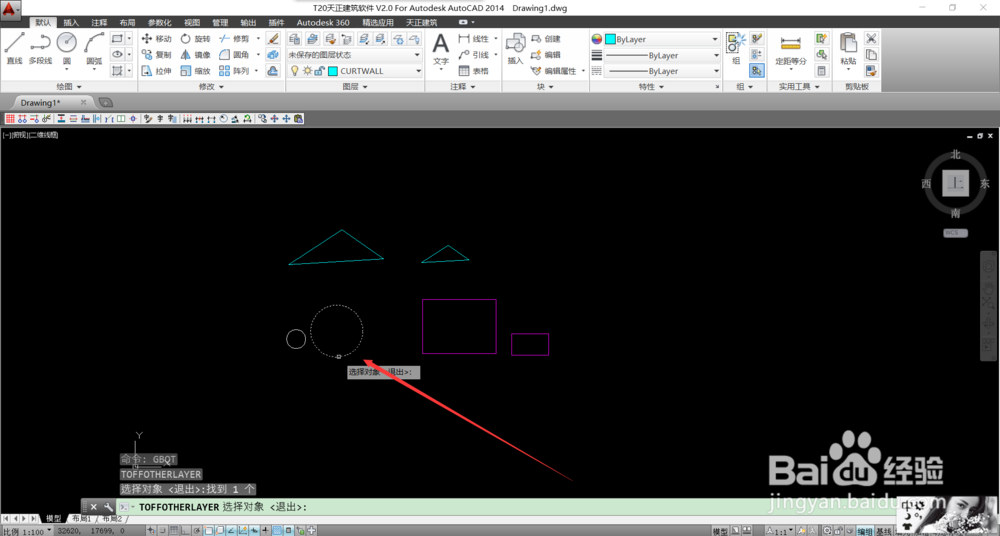
Task: Open the ByLayer lineweight dropdown
Action: (662, 56)
